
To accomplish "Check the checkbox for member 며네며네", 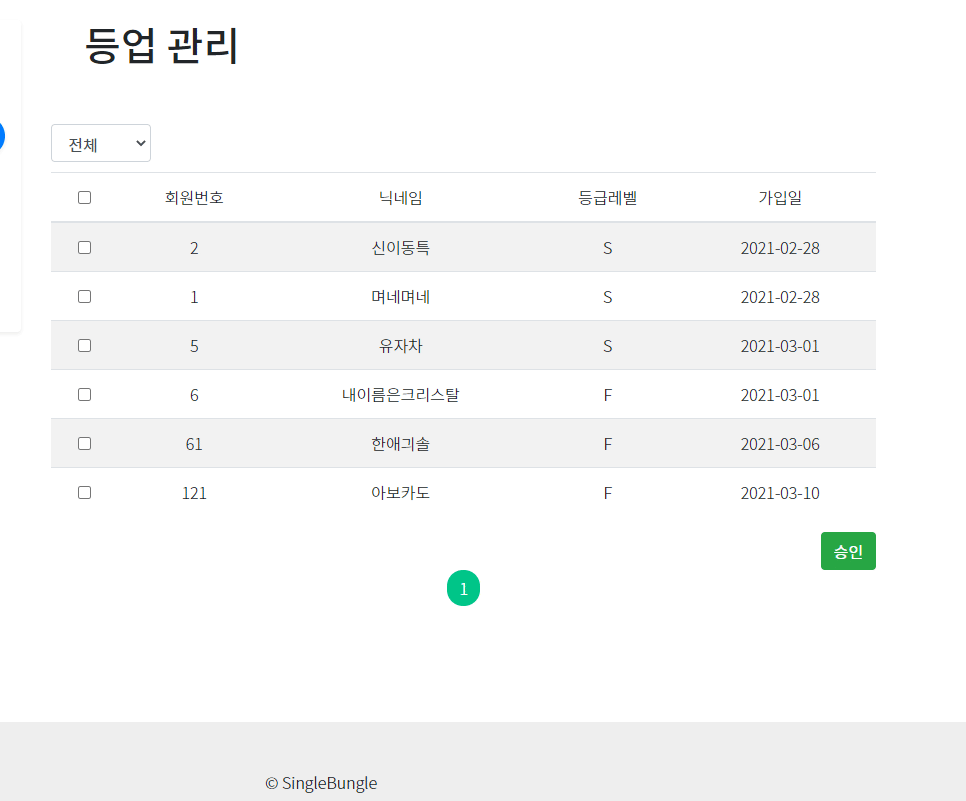I will (84, 296).
